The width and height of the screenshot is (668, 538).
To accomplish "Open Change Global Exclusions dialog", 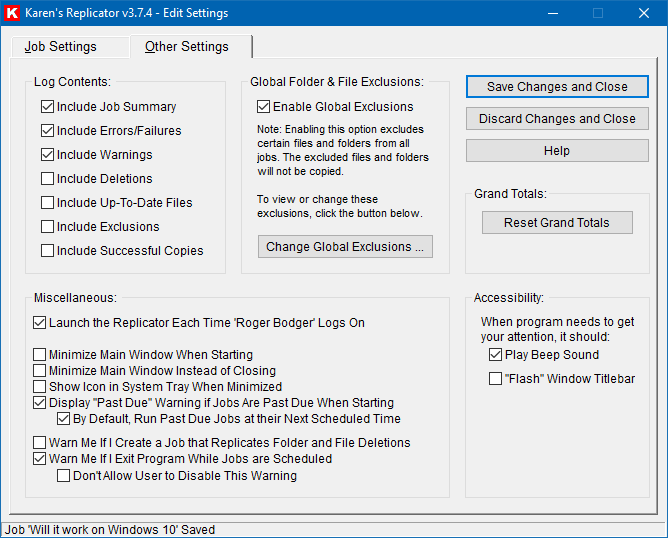I will pyautogui.click(x=345, y=247).
